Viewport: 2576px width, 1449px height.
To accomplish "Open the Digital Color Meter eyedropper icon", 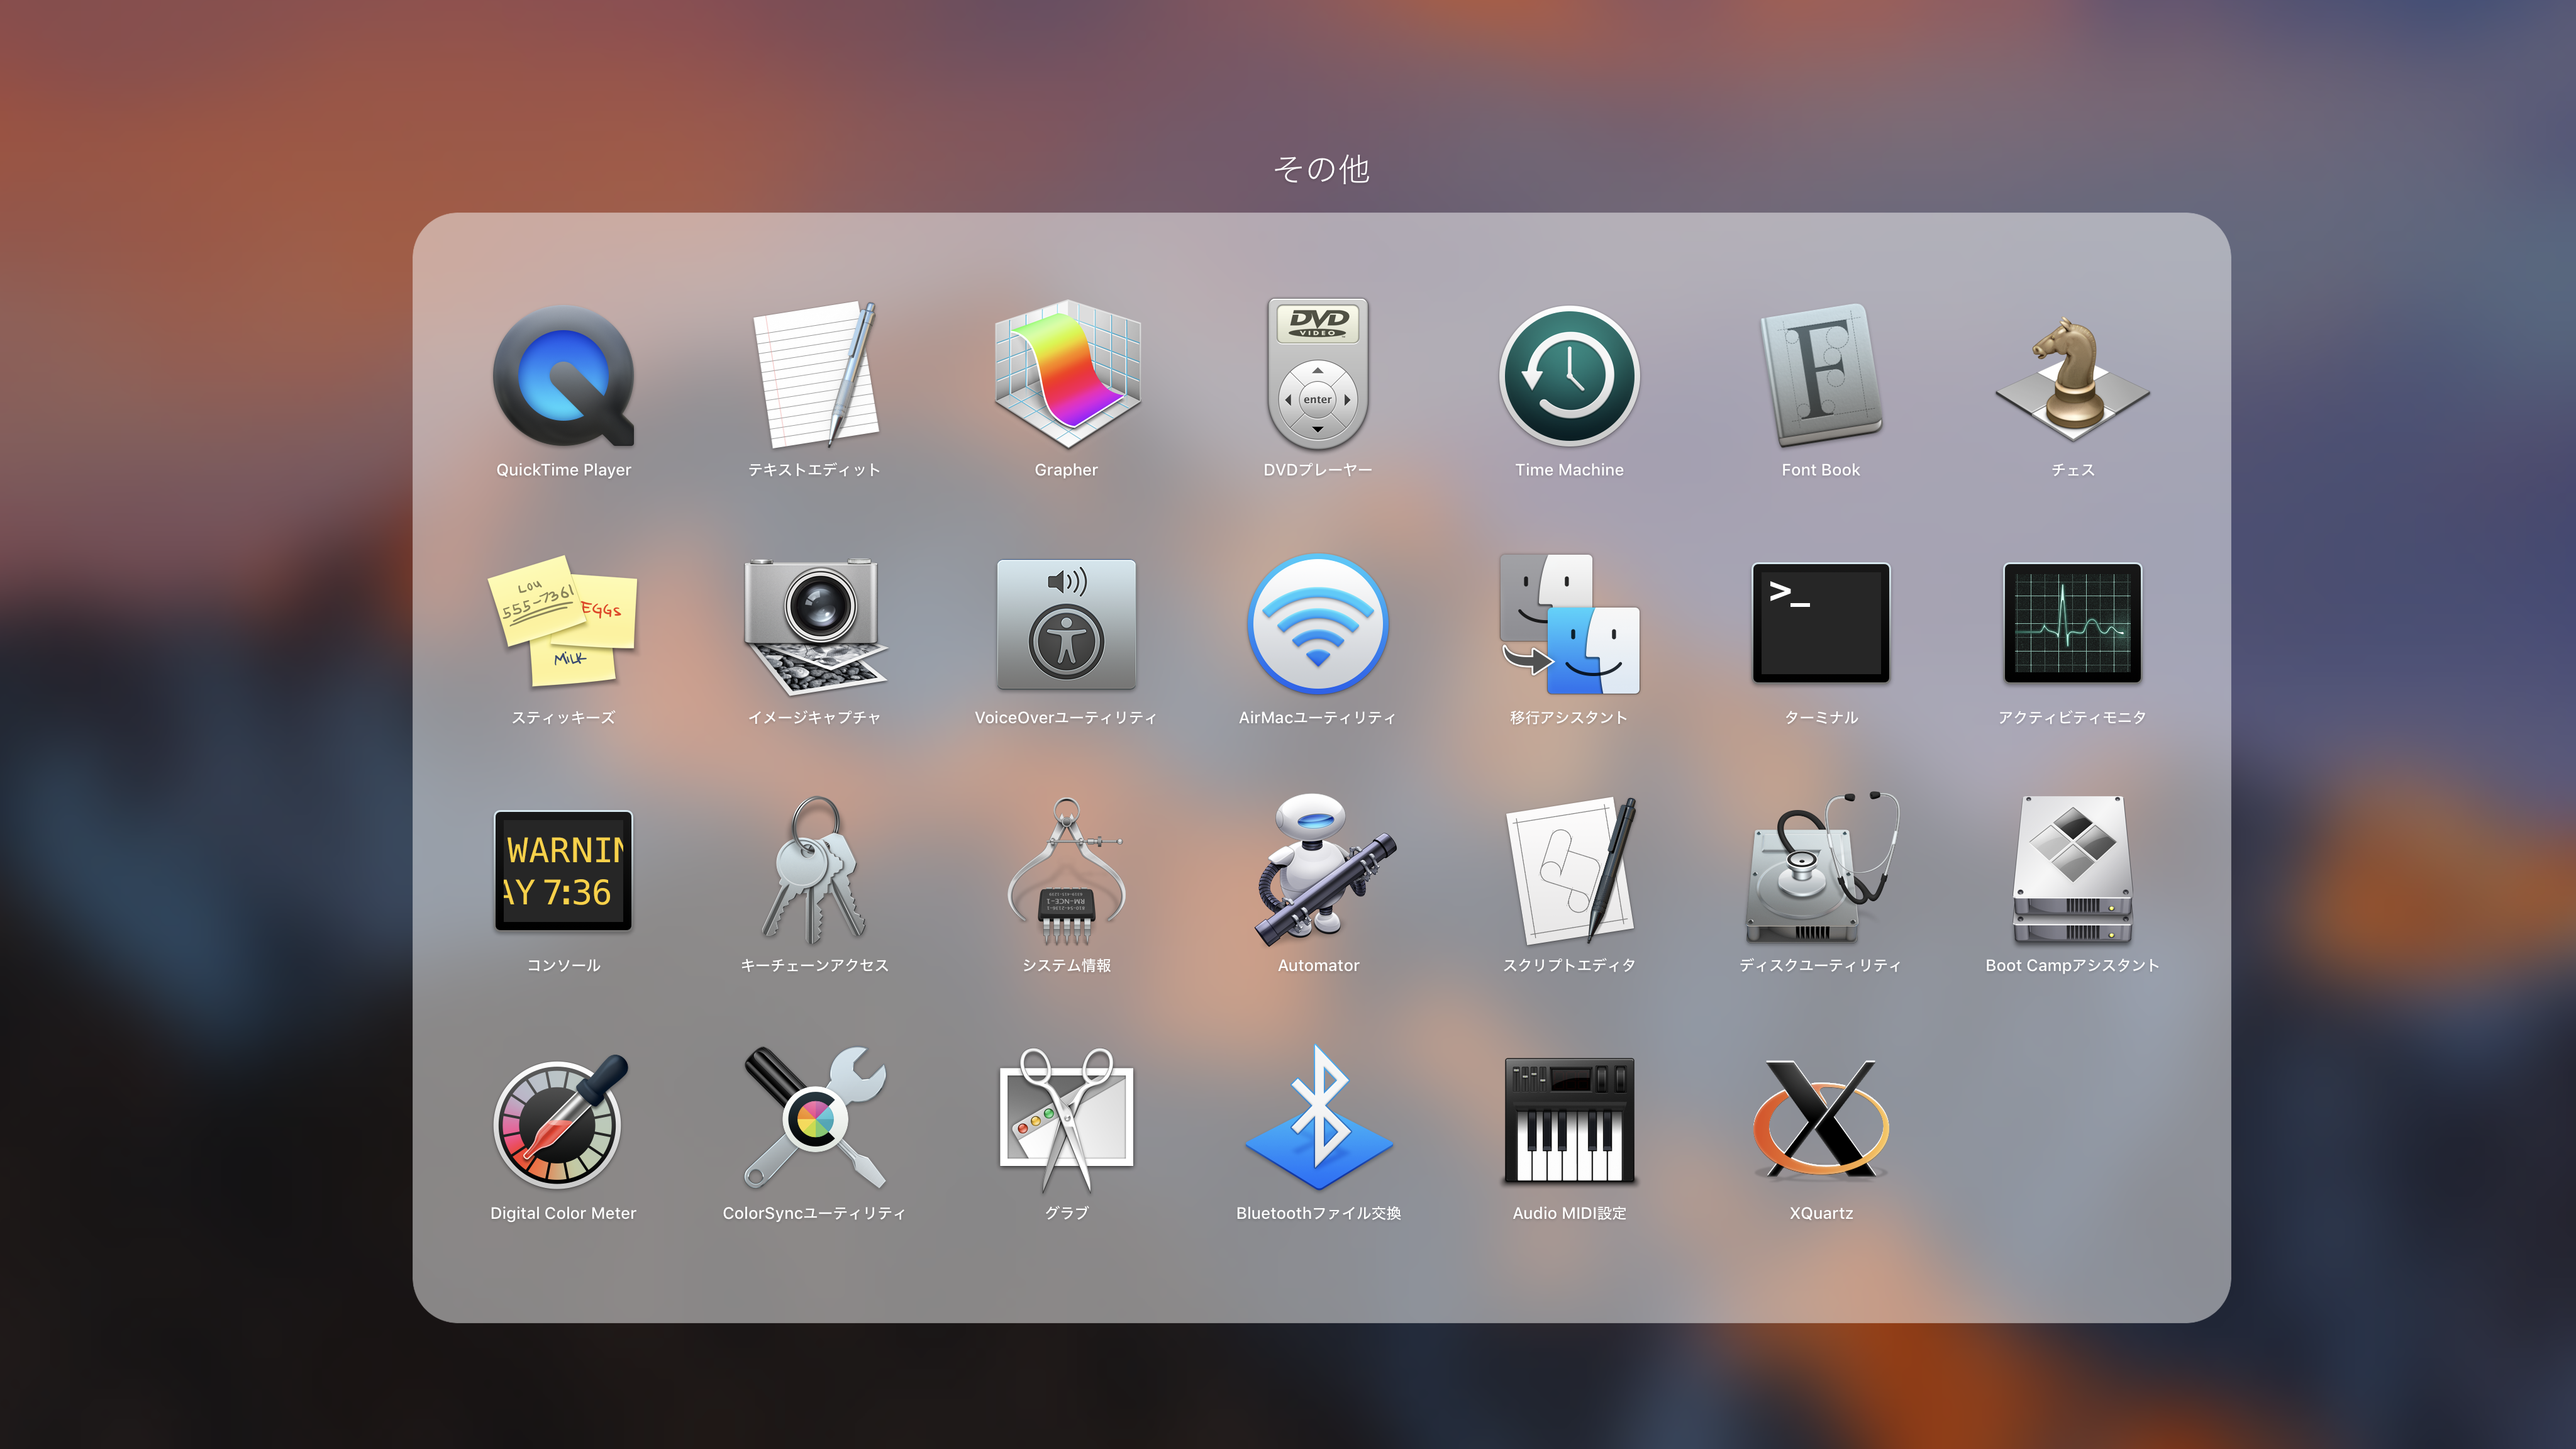I will [x=562, y=1121].
